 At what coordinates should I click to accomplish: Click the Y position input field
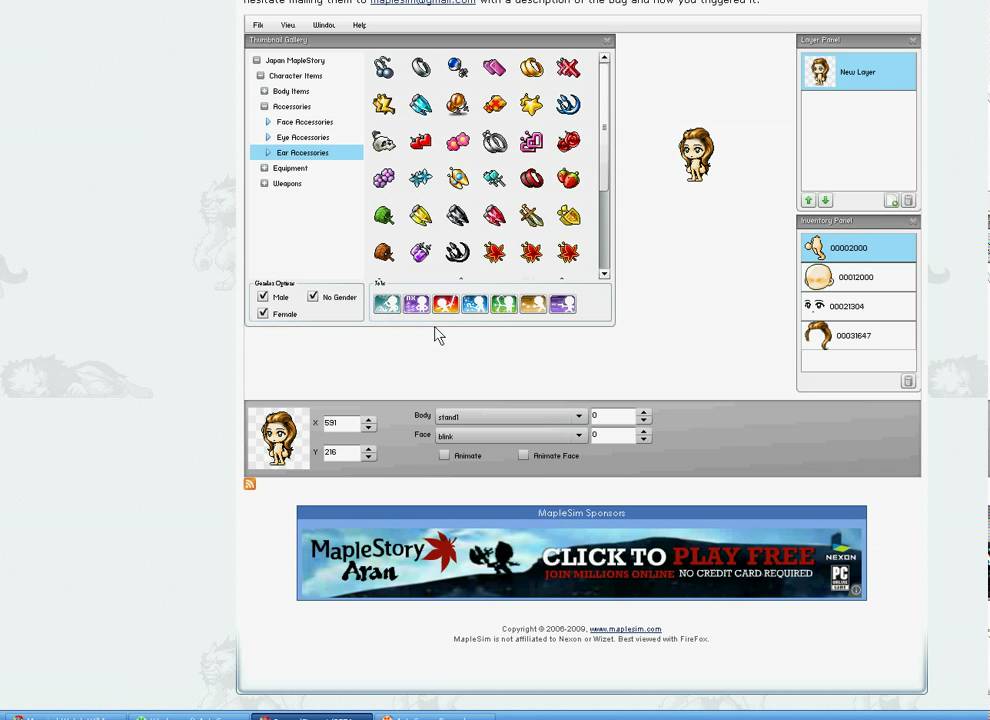tap(342, 452)
